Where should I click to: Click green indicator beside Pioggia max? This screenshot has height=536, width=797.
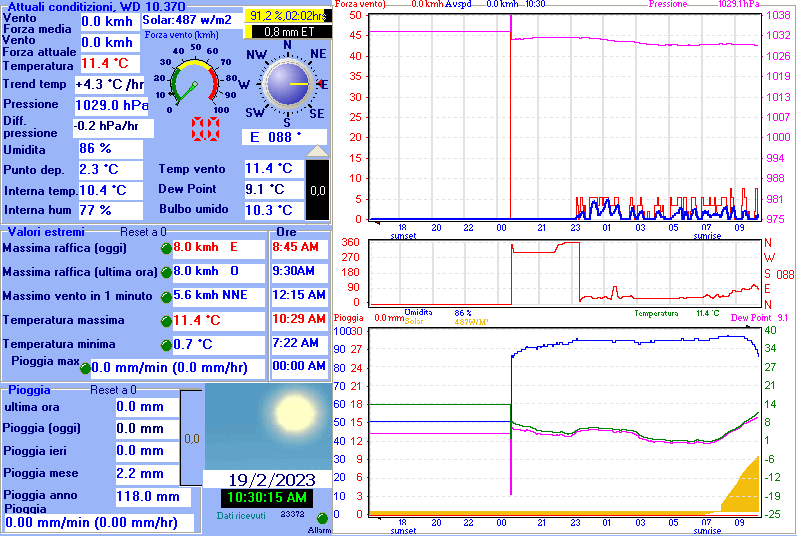tap(85, 368)
